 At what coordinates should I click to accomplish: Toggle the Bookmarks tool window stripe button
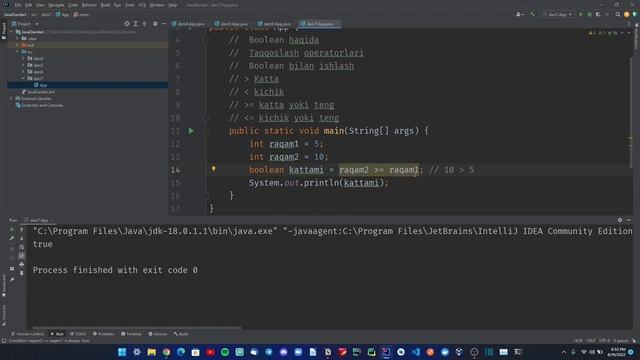(4, 286)
